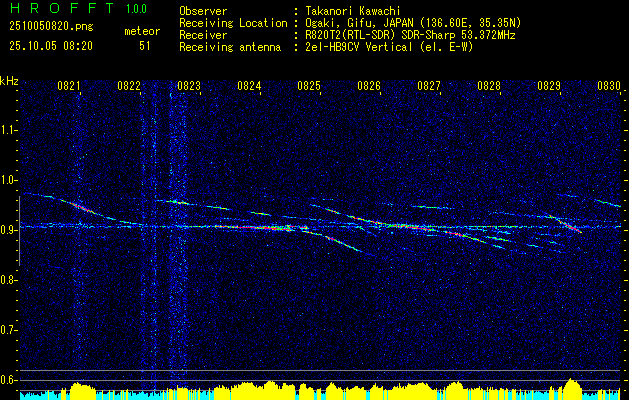Click the 2el-HB9CV Vertical antenna text
Screen dimensions: 629x400
click(x=390, y=47)
